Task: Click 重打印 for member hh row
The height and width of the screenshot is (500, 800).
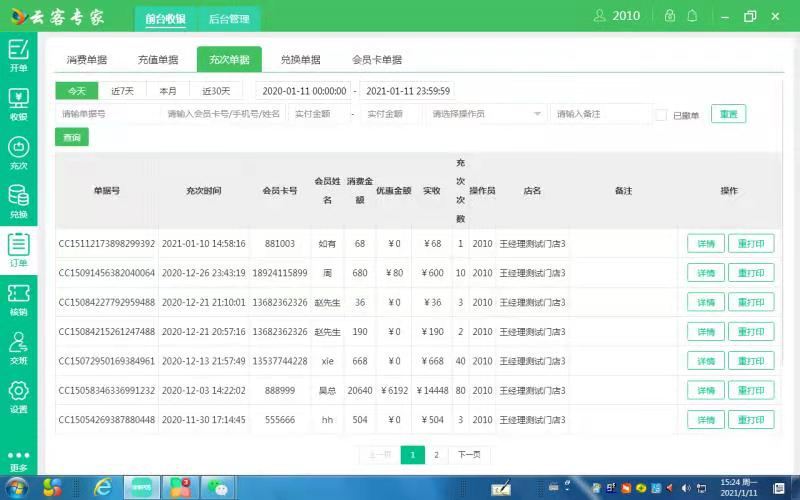Action: [751, 419]
